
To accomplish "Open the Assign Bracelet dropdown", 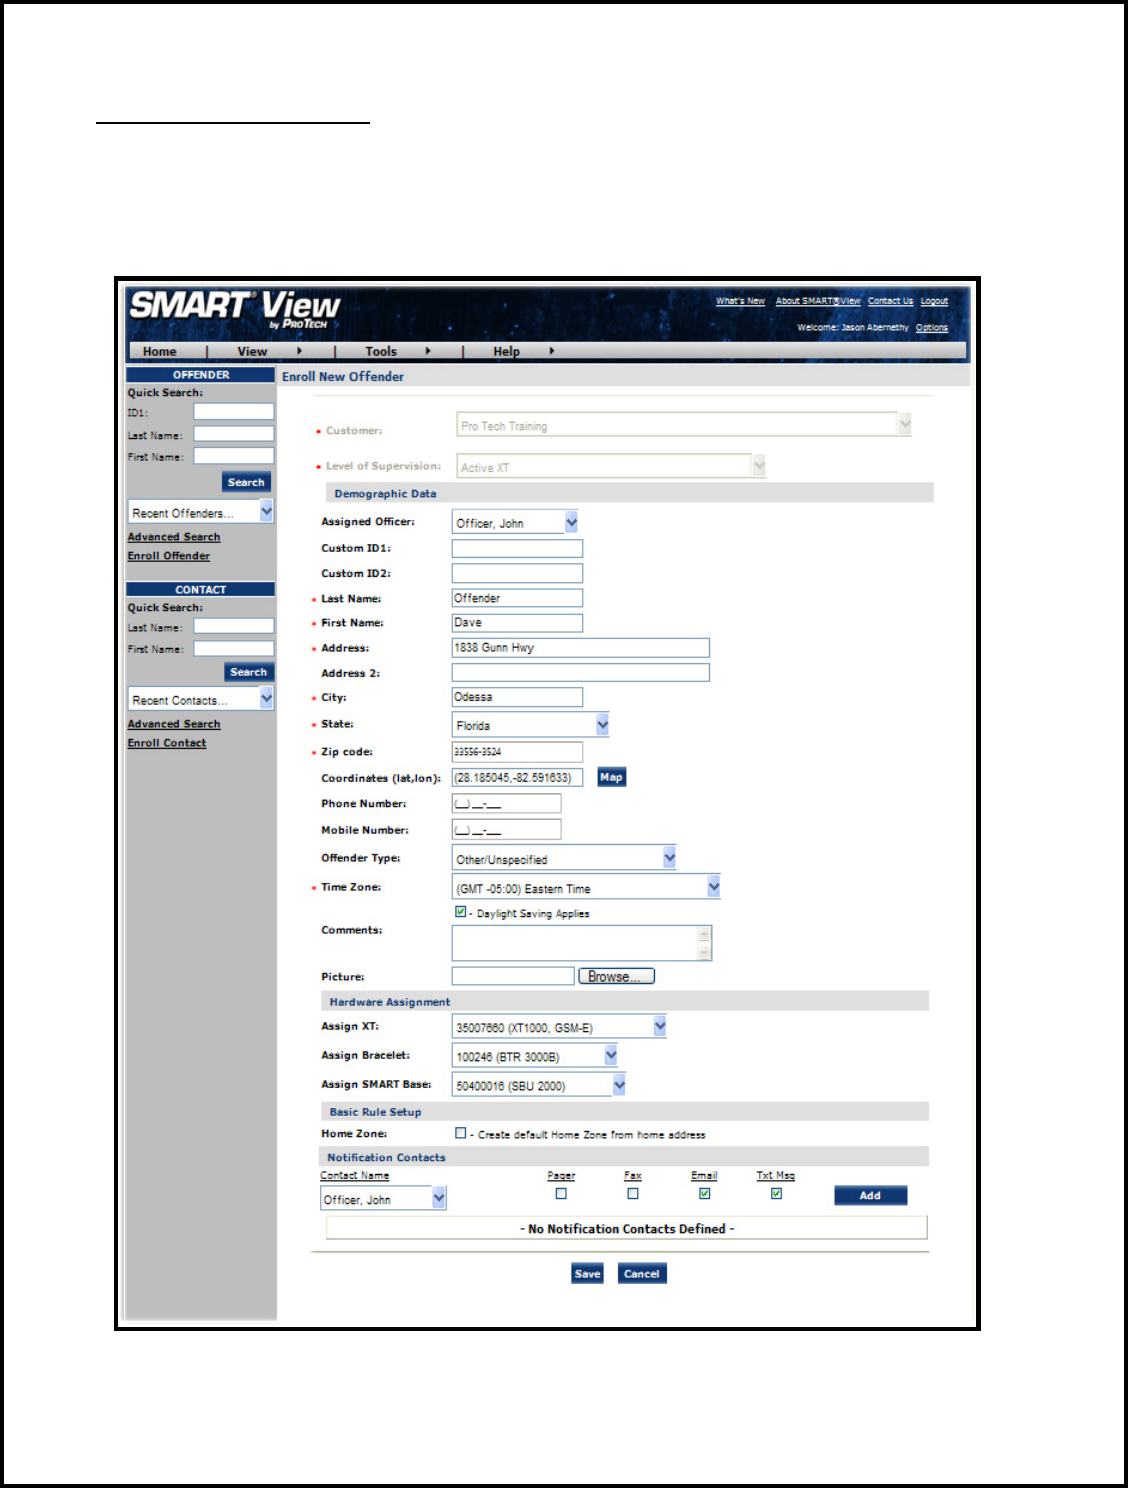I will click(x=535, y=1056).
